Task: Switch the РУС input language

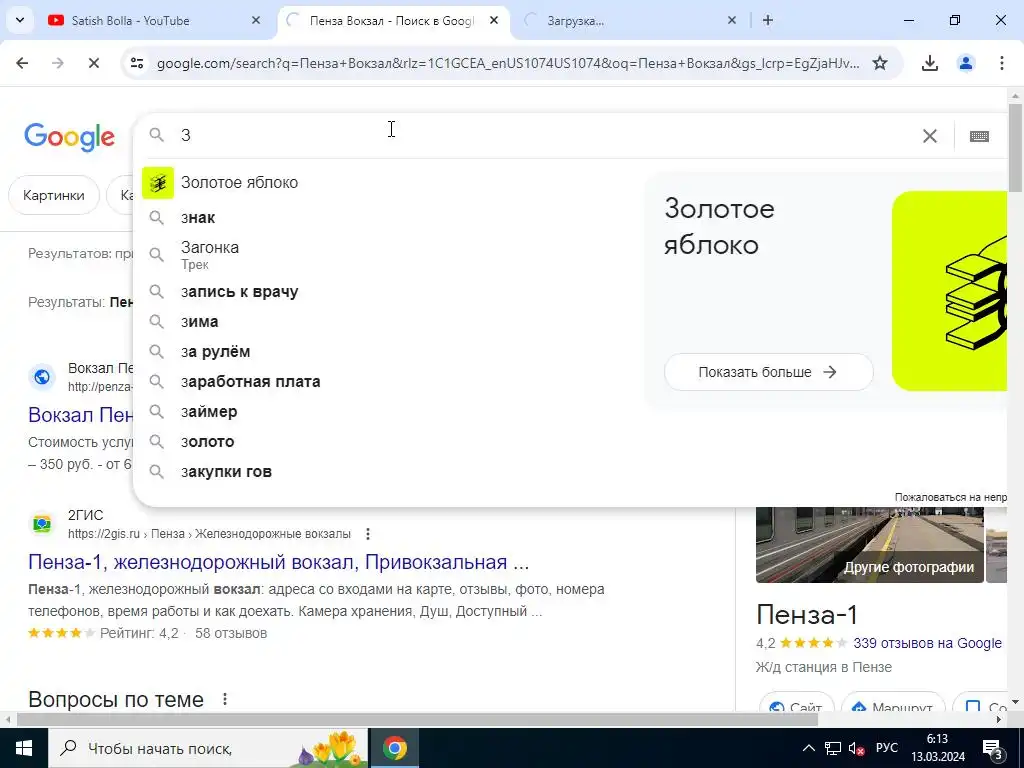Action: coord(887,748)
